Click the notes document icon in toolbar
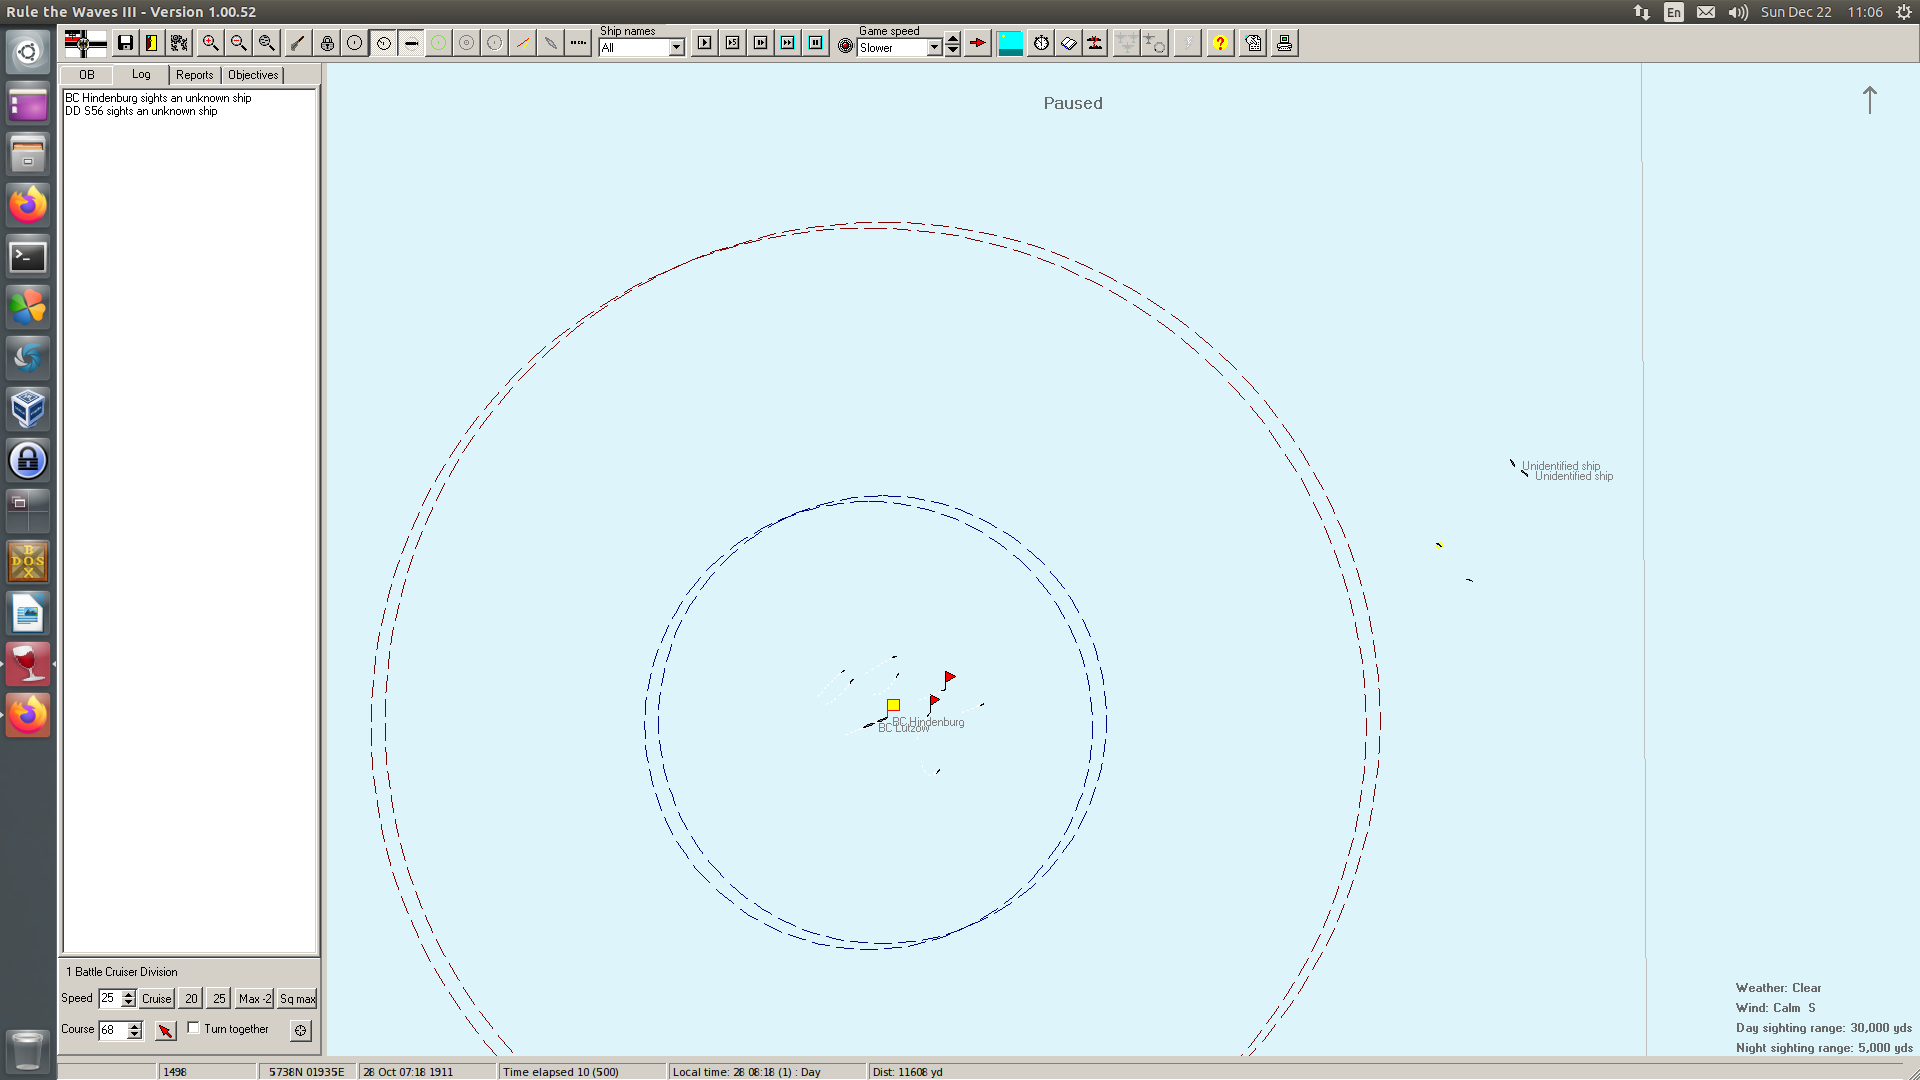This screenshot has width=1920, height=1080. coord(1253,43)
